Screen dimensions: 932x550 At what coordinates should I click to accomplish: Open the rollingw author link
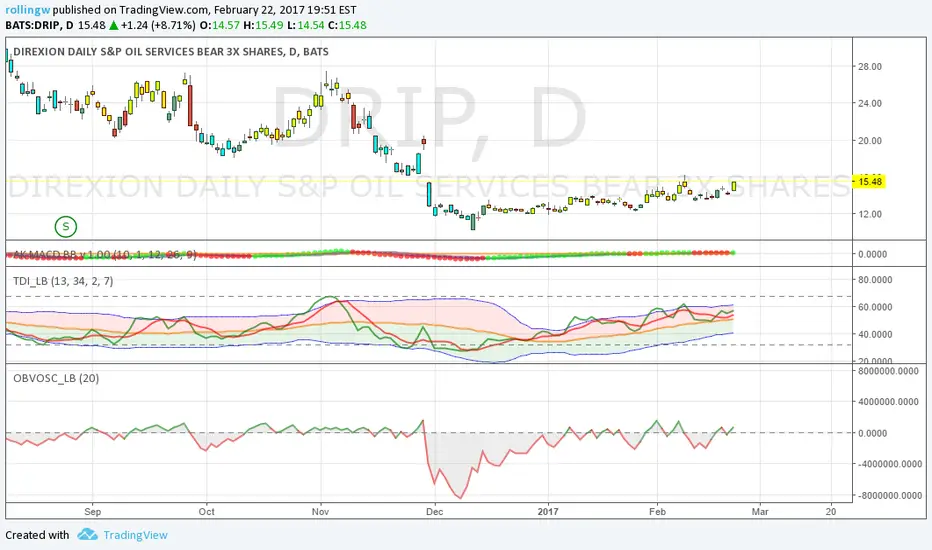(28, 10)
